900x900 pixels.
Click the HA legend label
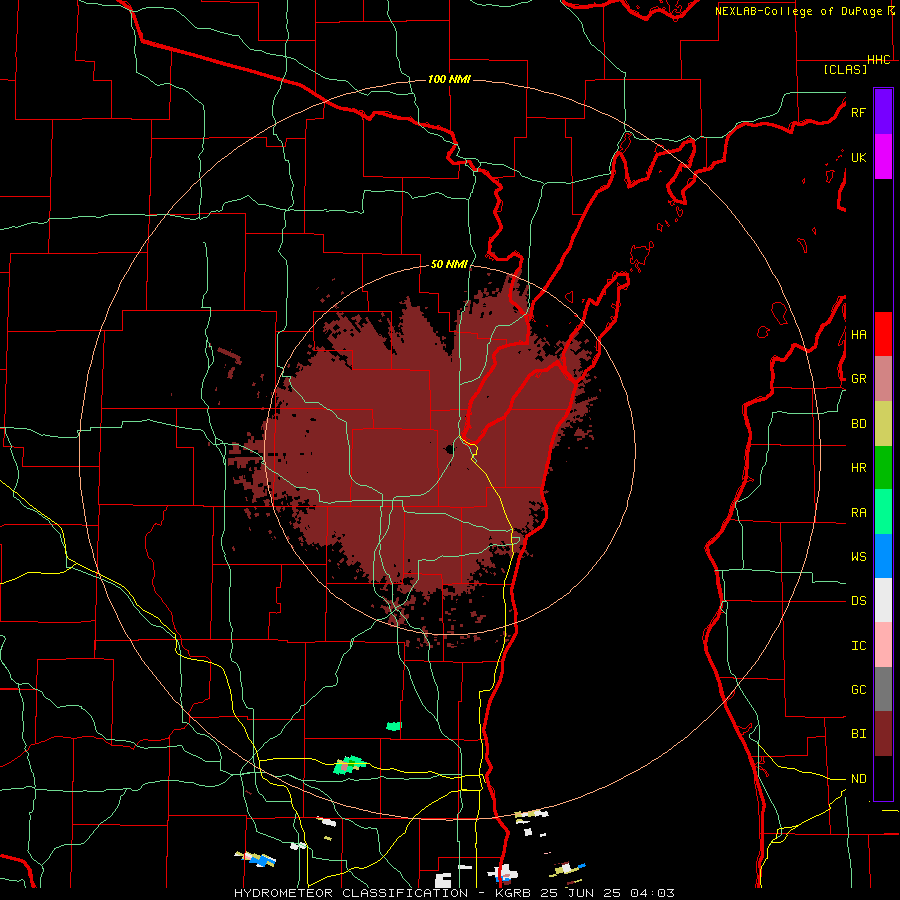(x=858, y=334)
